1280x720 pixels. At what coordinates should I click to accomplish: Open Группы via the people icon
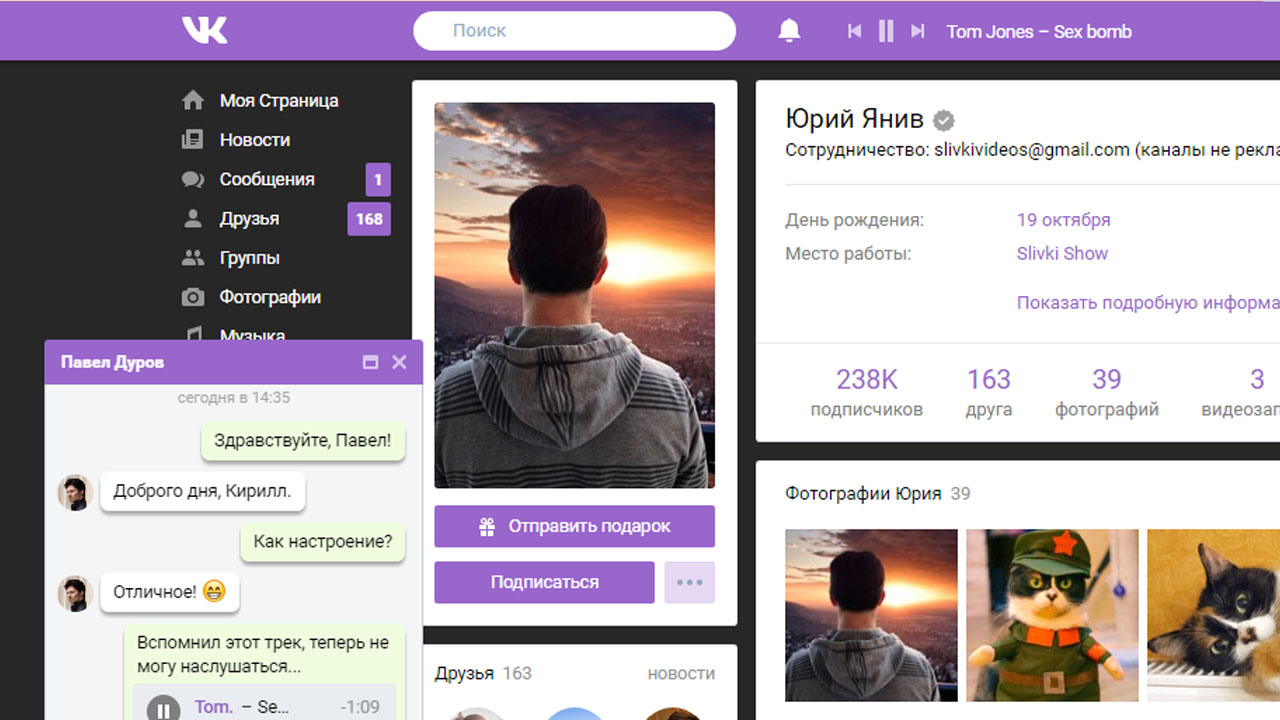click(191, 257)
